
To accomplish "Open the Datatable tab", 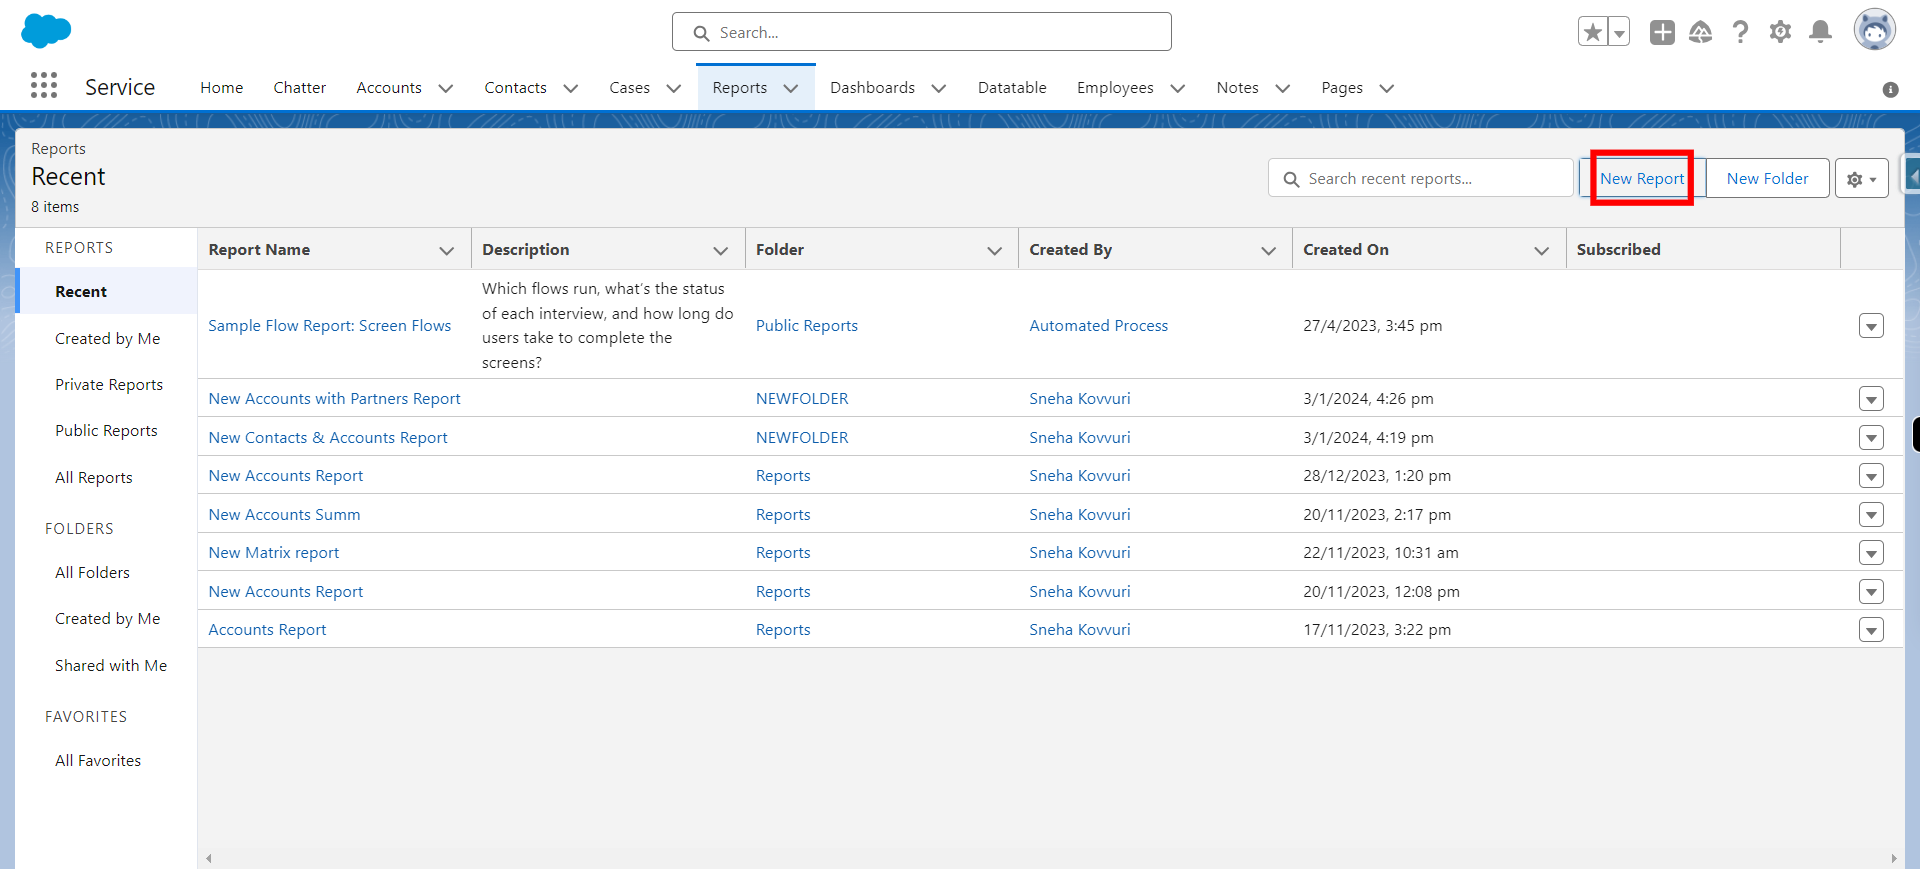I will click(1012, 88).
